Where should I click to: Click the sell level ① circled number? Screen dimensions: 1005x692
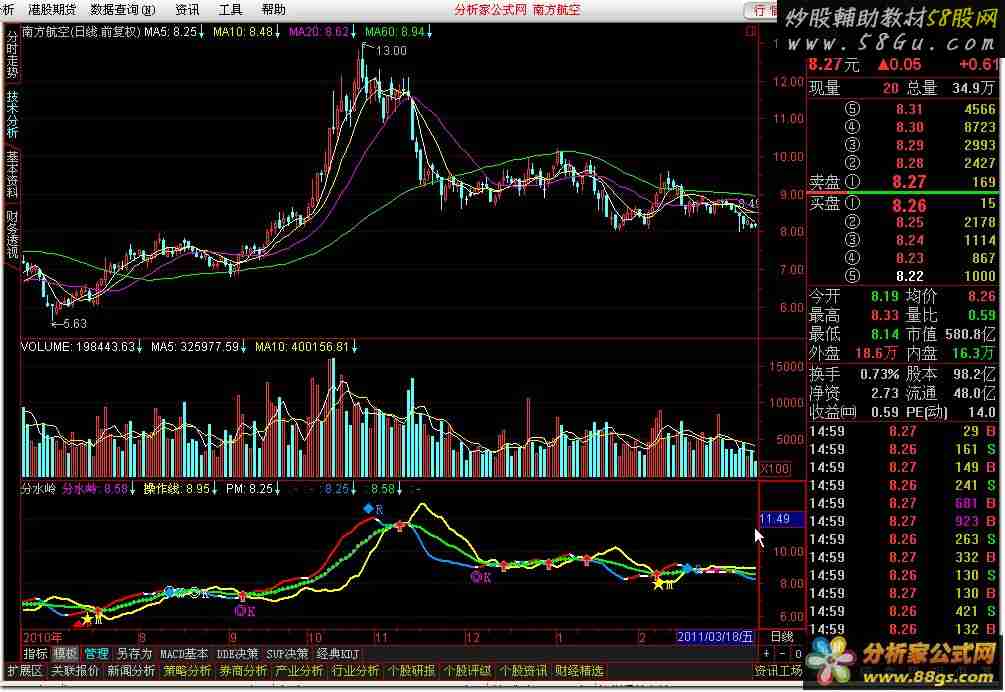[852, 182]
